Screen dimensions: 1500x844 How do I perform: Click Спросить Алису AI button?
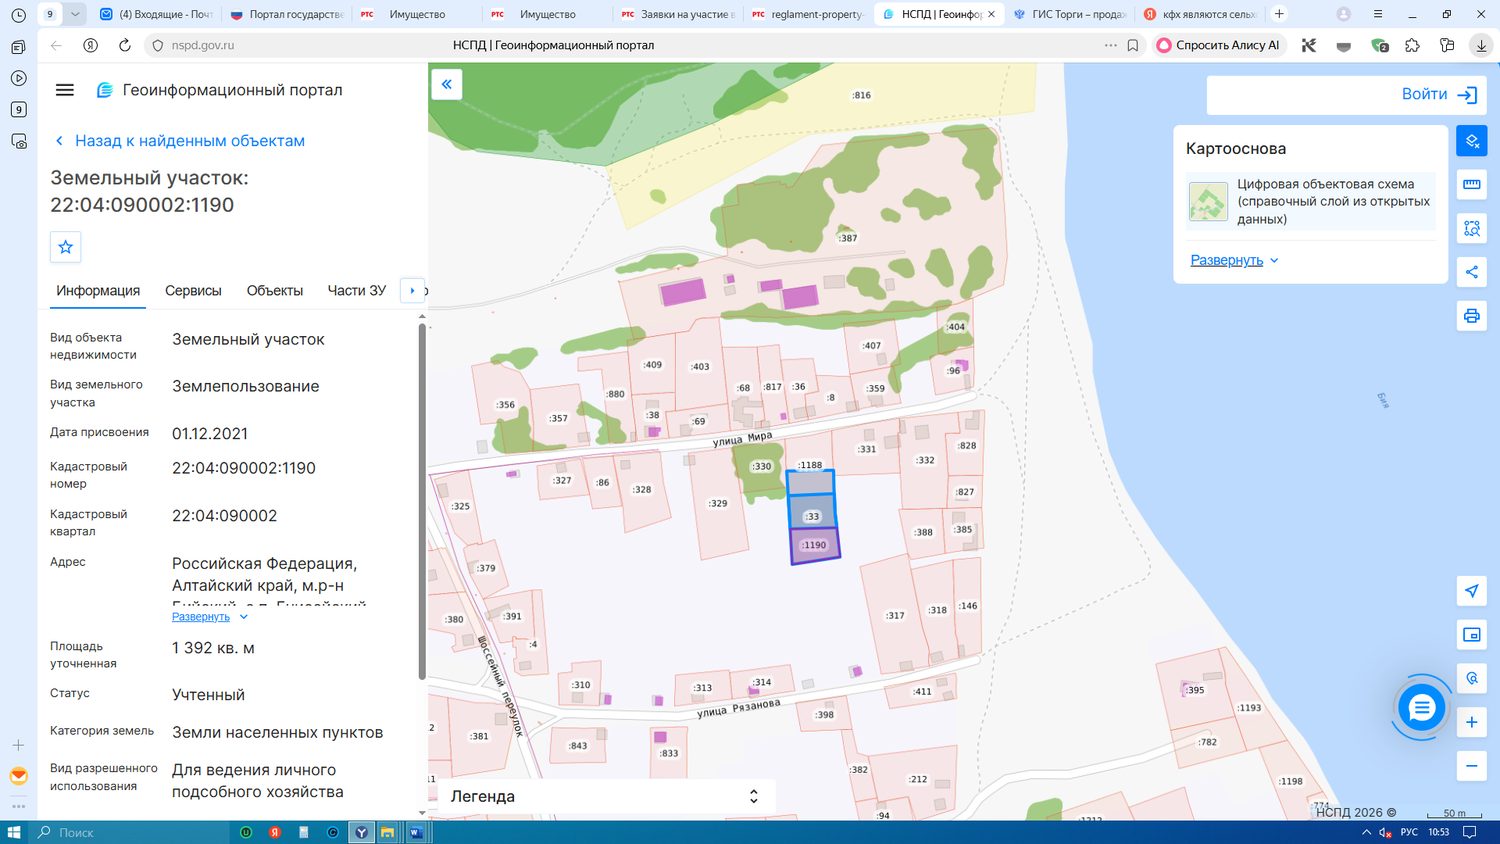click(1218, 45)
